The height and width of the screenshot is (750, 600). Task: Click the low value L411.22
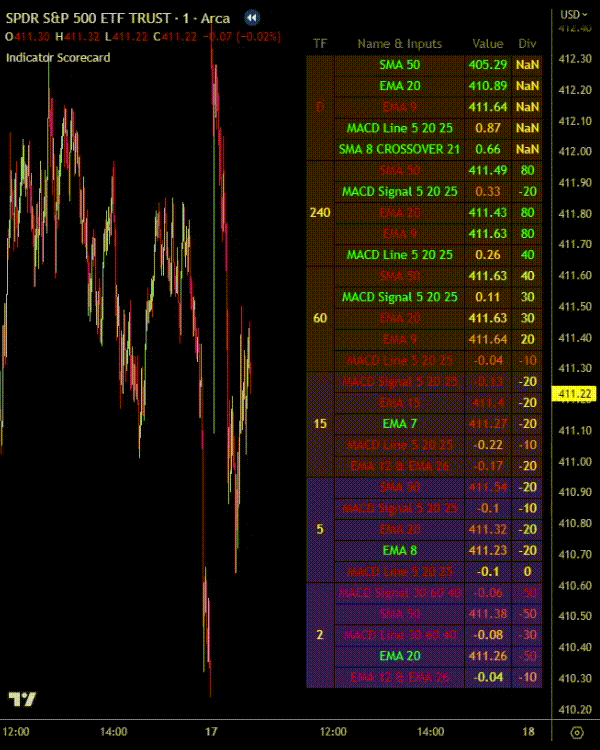[x=126, y=37]
